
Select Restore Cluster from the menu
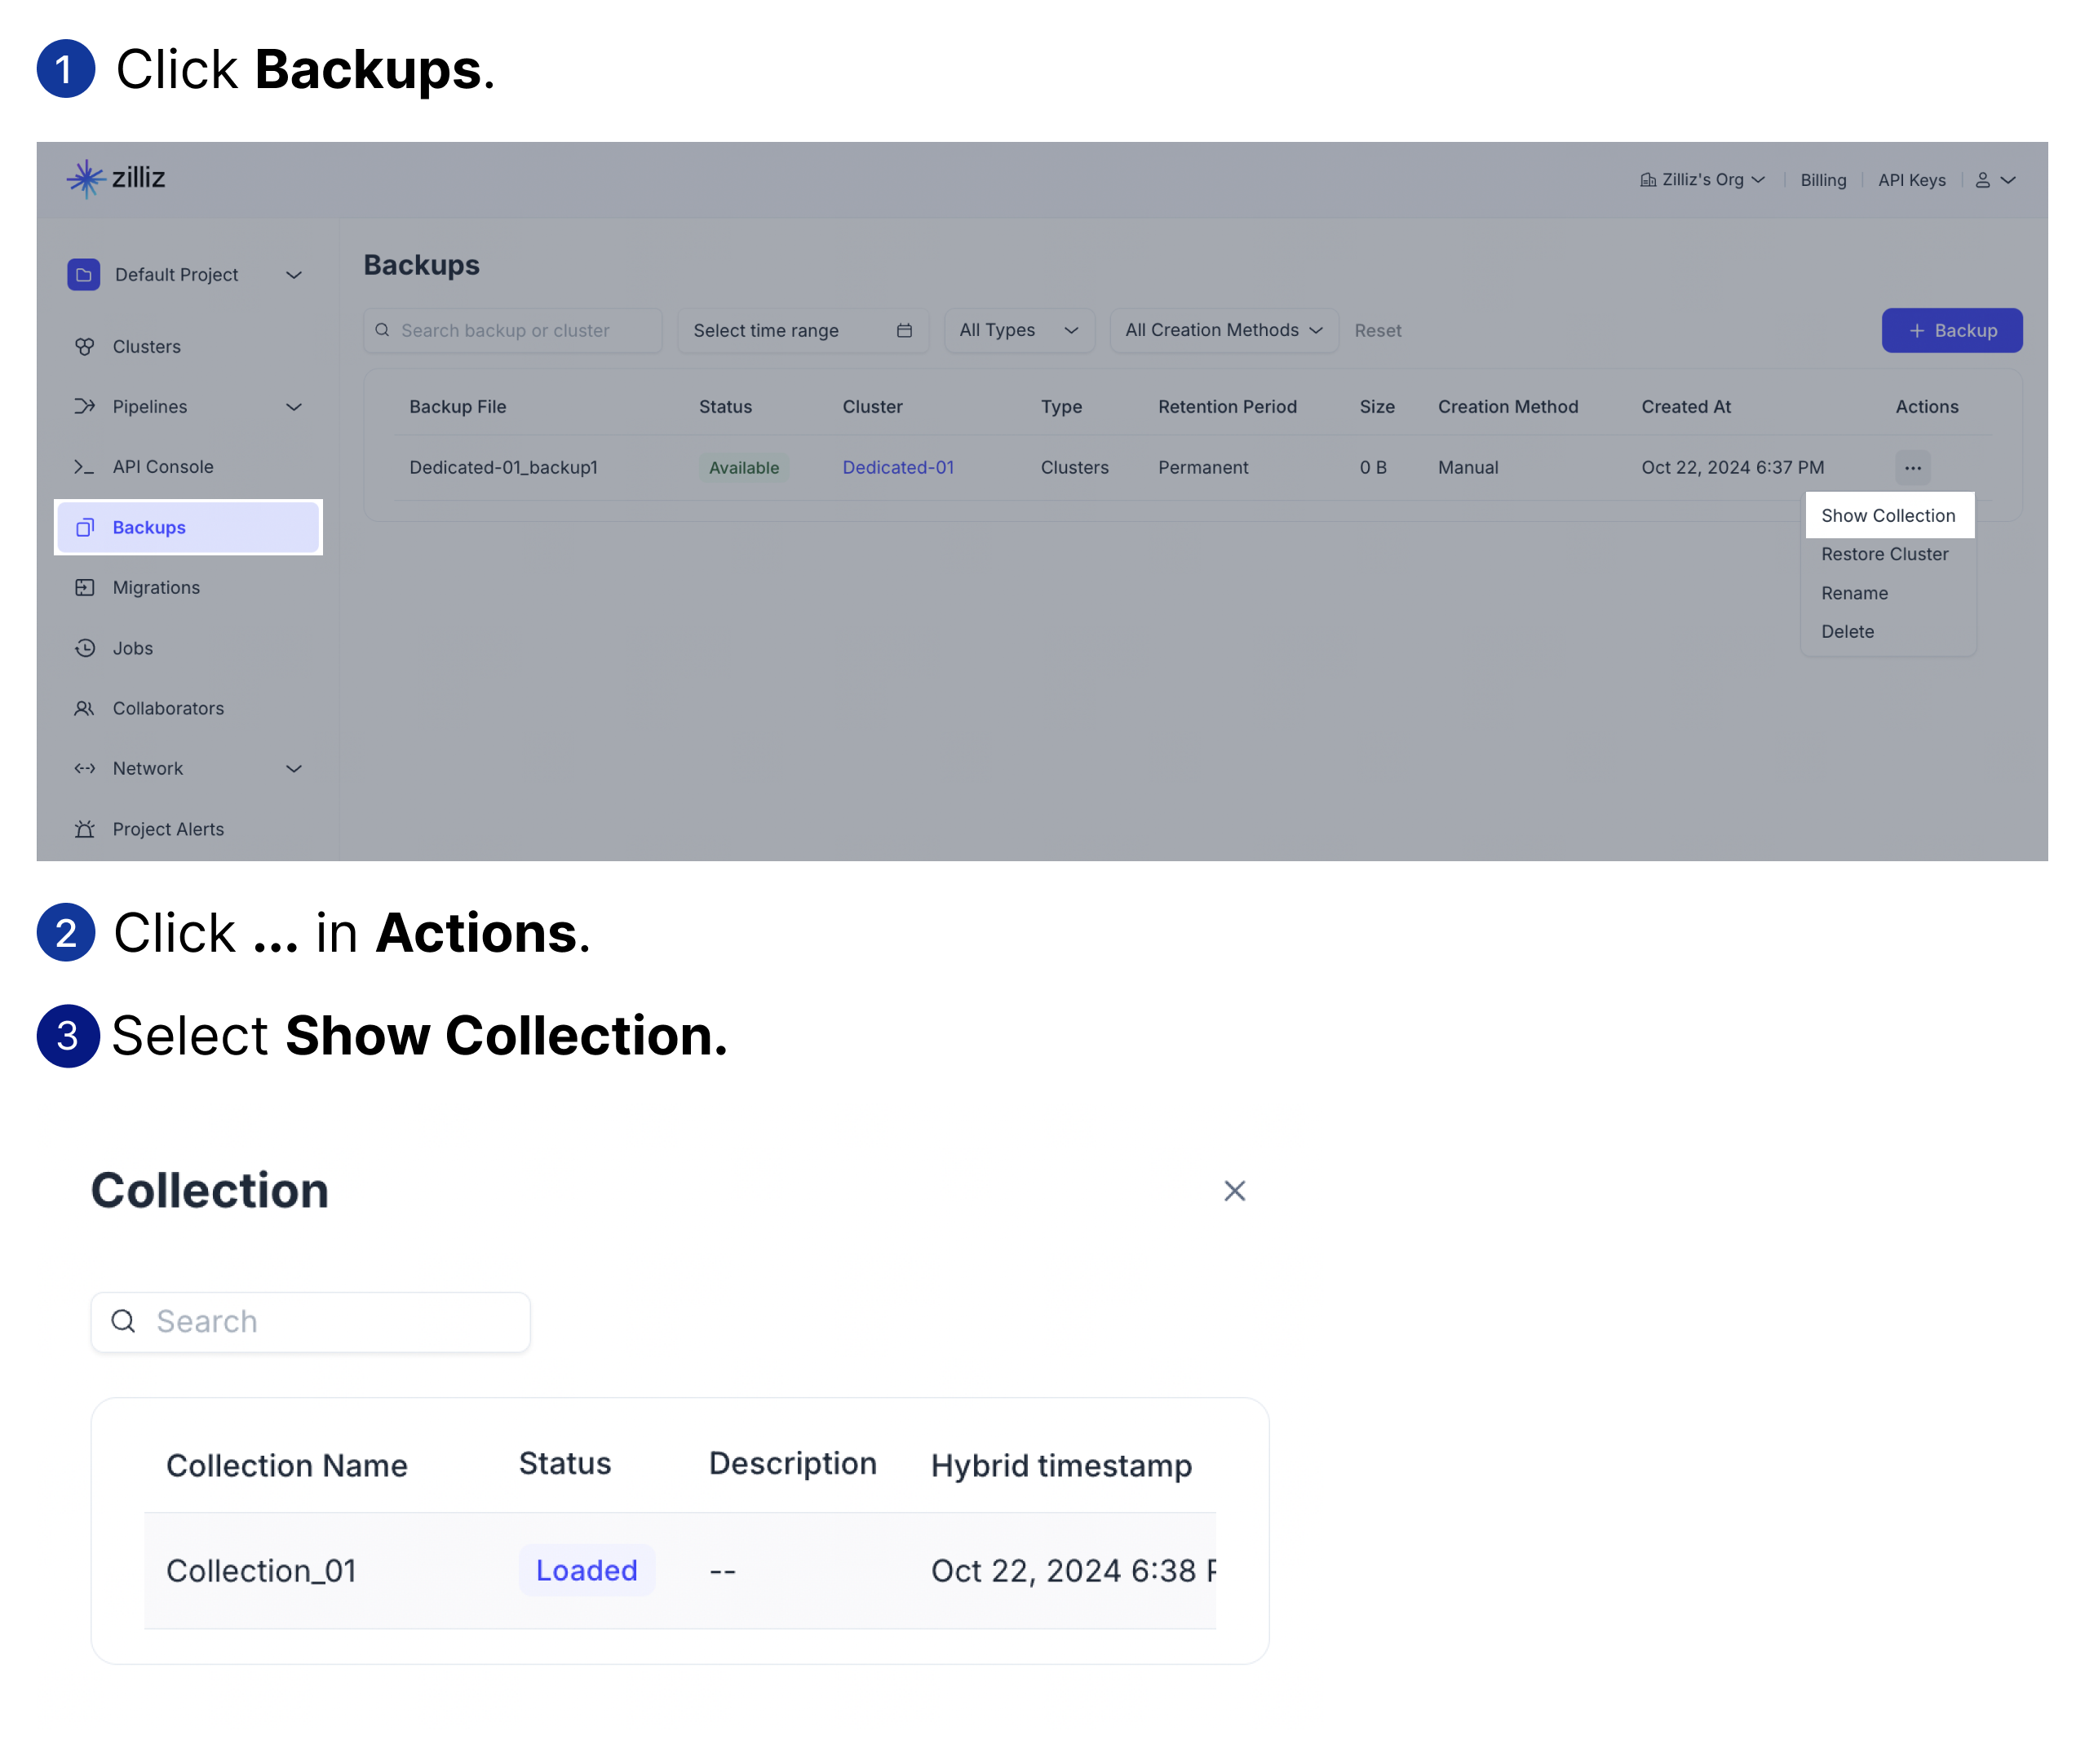1884,554
